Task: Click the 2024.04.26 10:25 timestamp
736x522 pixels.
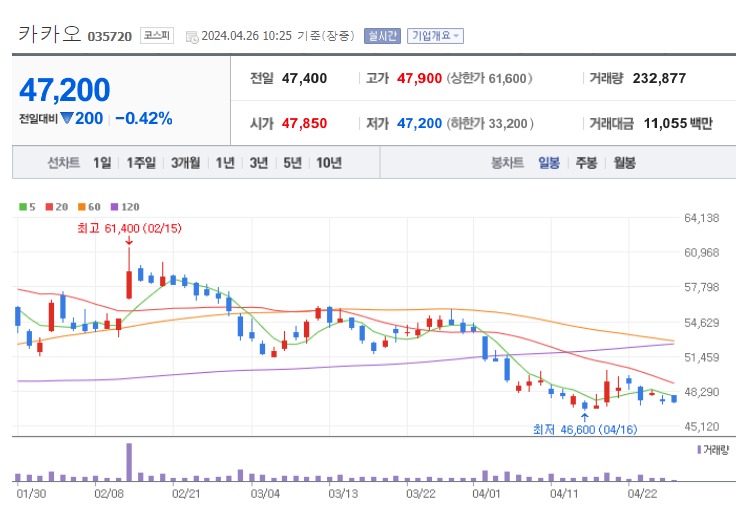Action: click(246, 36)
